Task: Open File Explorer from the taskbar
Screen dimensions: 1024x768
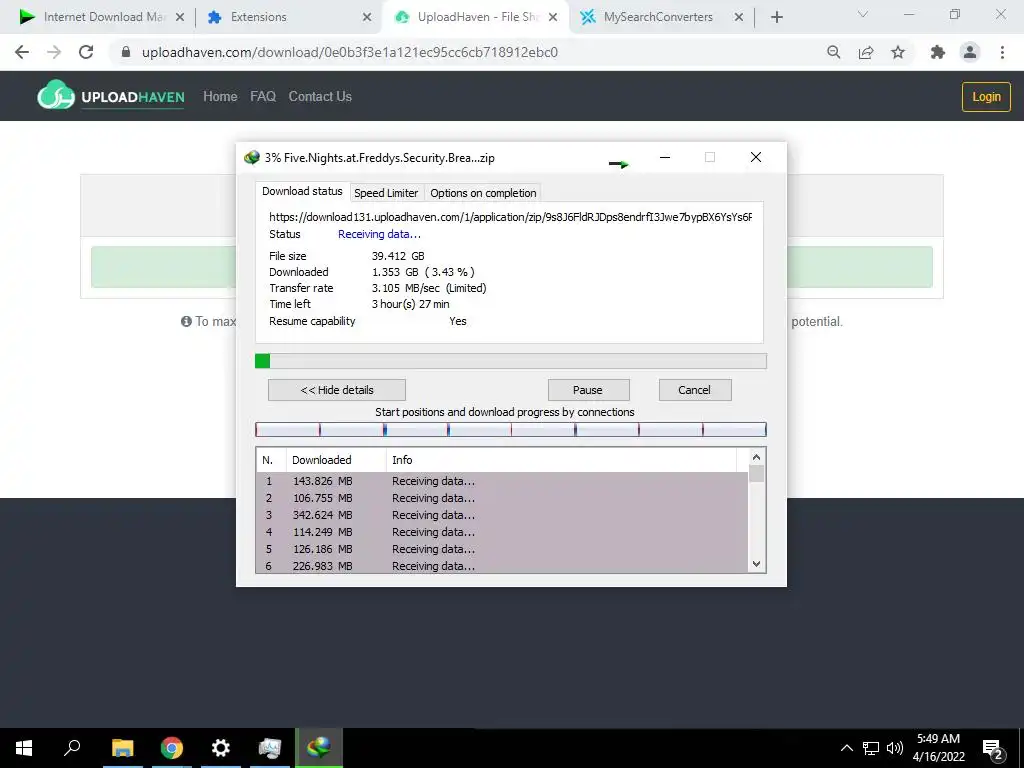Action: pyautogui.click(x=122, y=748)
